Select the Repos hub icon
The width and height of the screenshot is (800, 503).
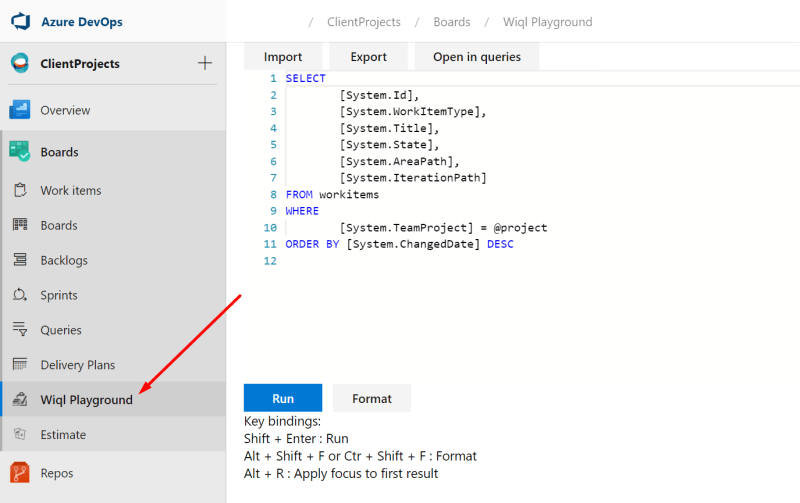[x=19, y=473]
